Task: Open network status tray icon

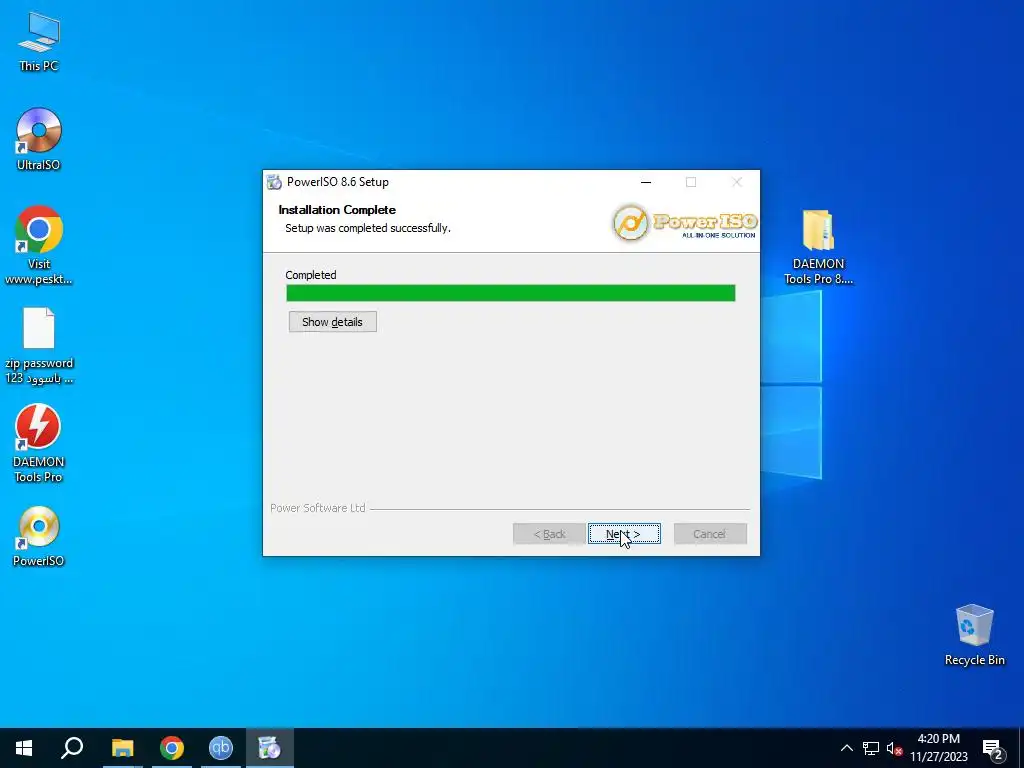Action: [x=871, y=748]
